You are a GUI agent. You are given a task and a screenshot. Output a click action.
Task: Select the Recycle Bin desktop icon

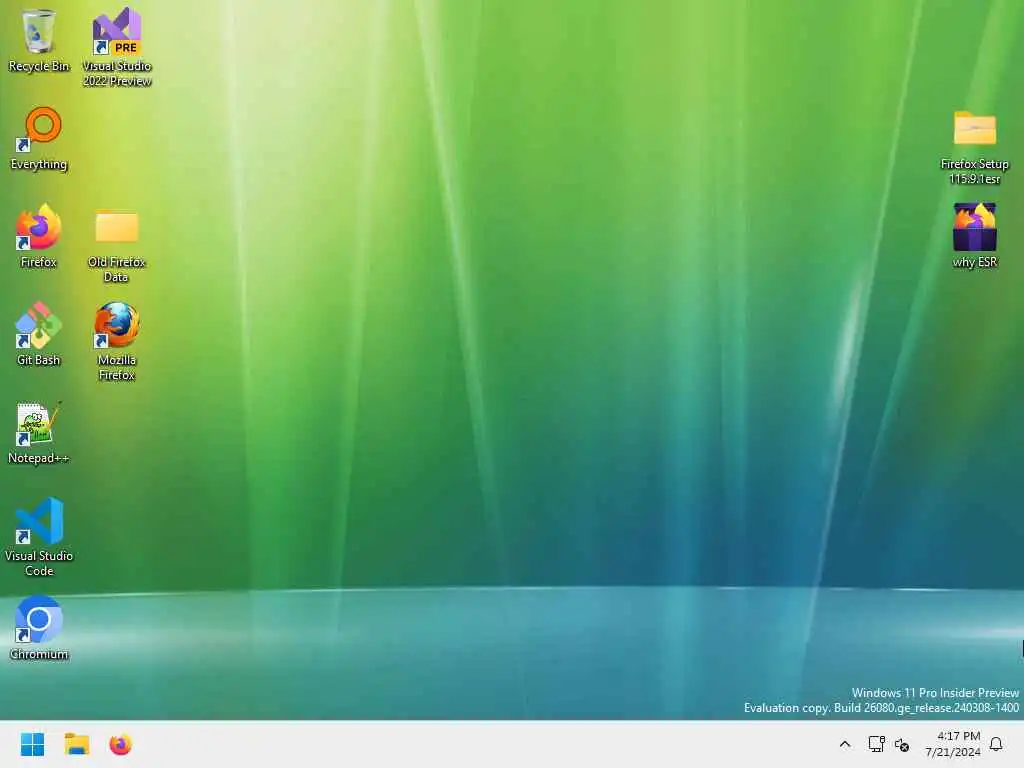pos(39,40)
